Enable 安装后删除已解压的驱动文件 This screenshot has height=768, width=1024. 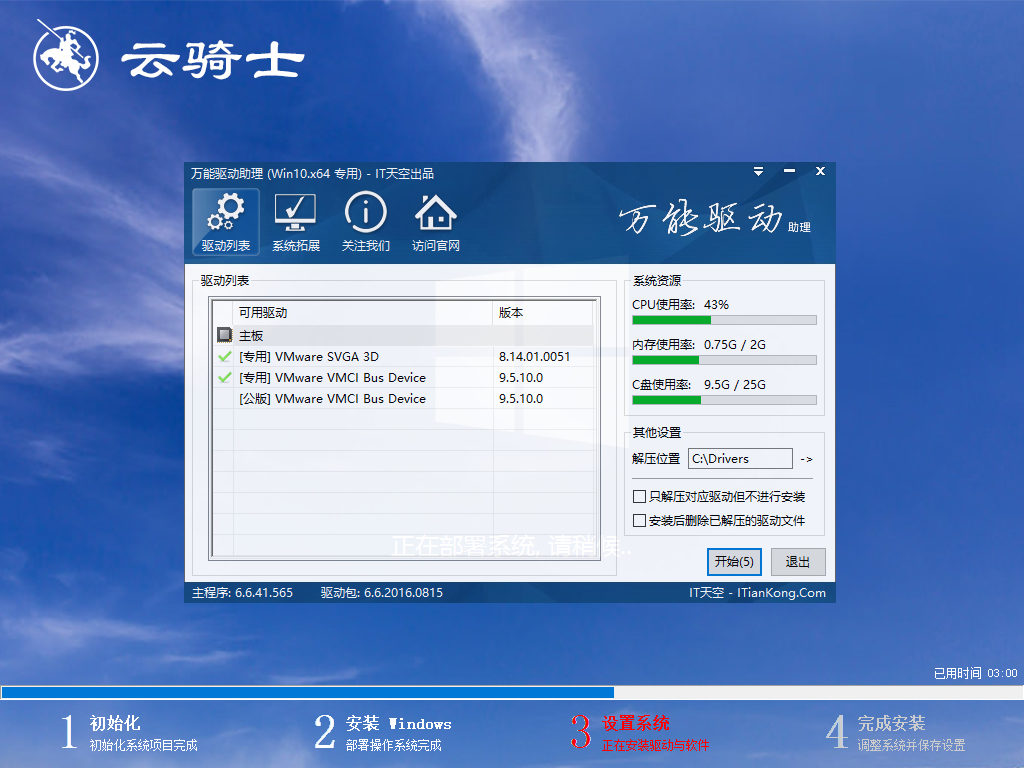[x=637, y=519]
